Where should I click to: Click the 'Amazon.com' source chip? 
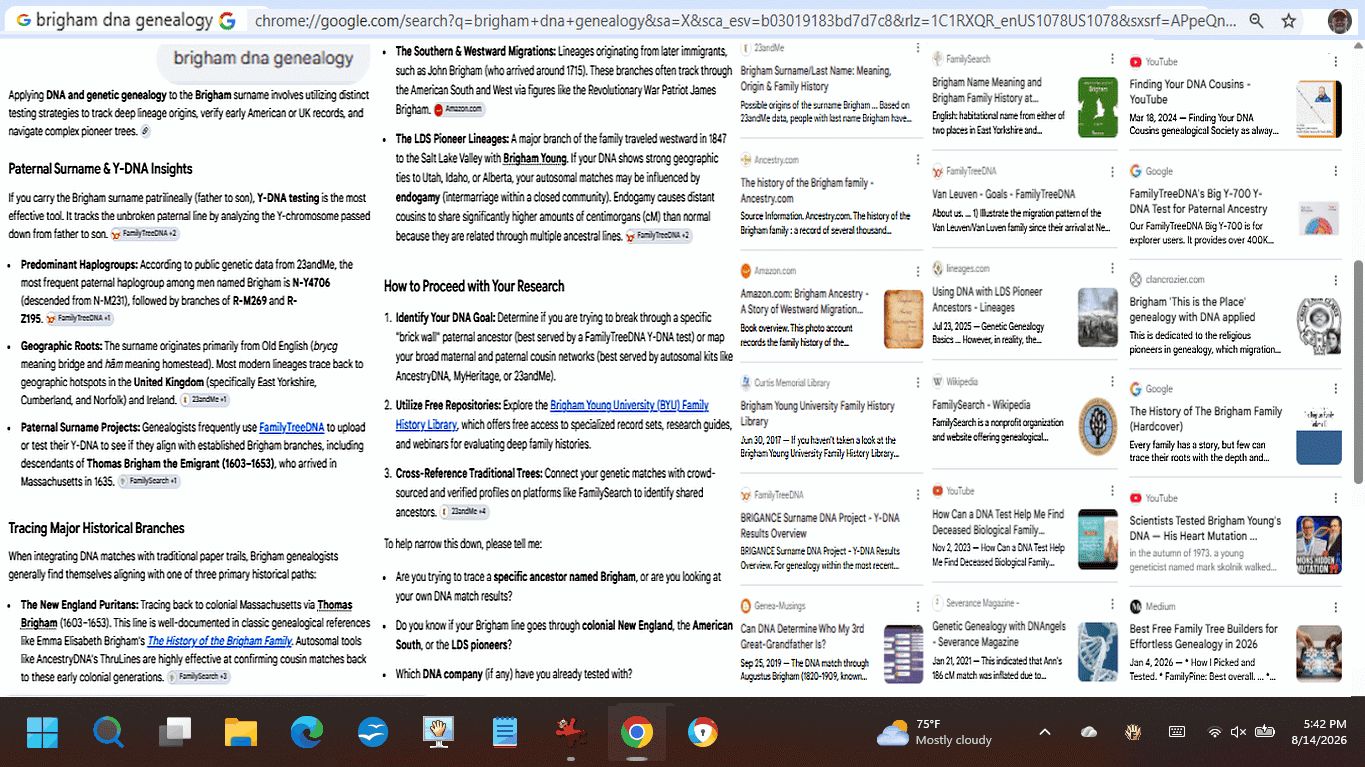pos(459,109)
